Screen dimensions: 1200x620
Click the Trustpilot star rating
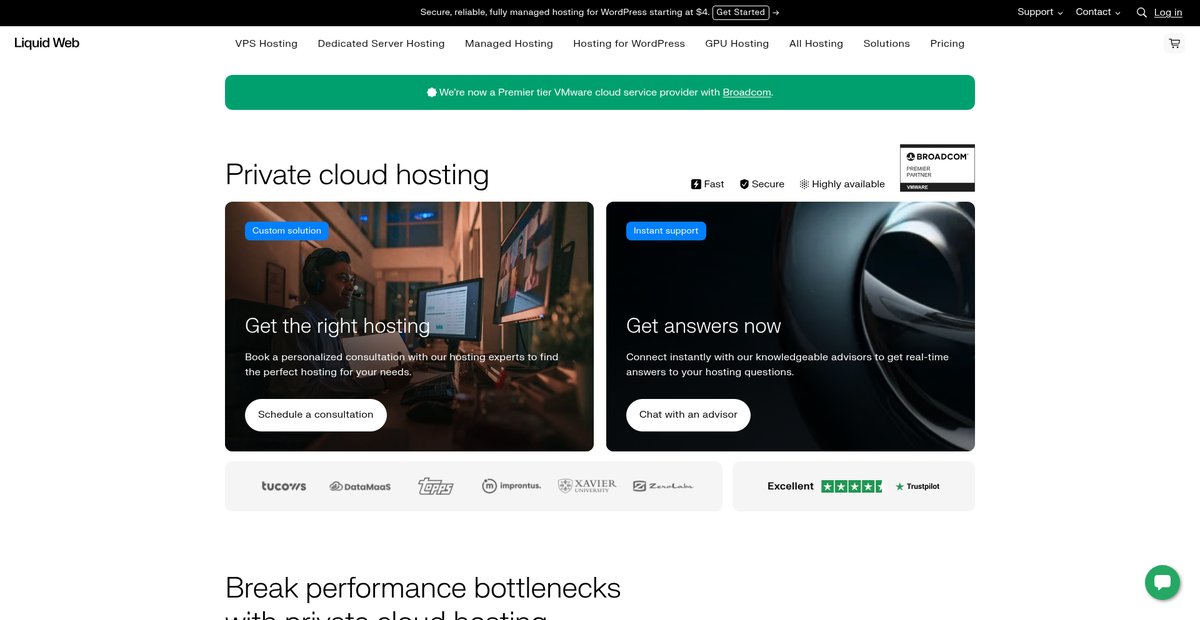pyautogui.click(x=852, y=486)
